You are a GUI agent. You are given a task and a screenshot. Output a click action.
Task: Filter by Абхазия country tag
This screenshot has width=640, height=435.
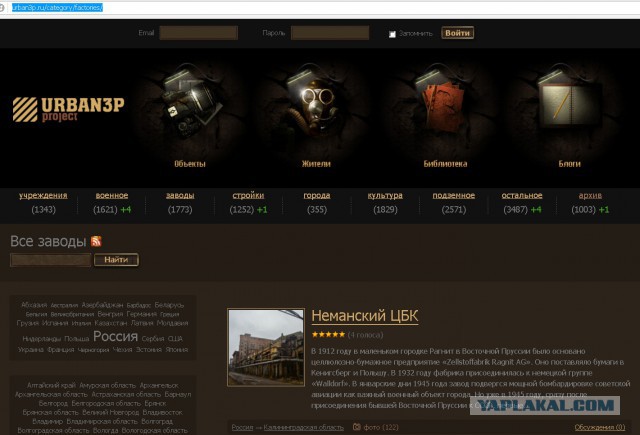[34, 305]
